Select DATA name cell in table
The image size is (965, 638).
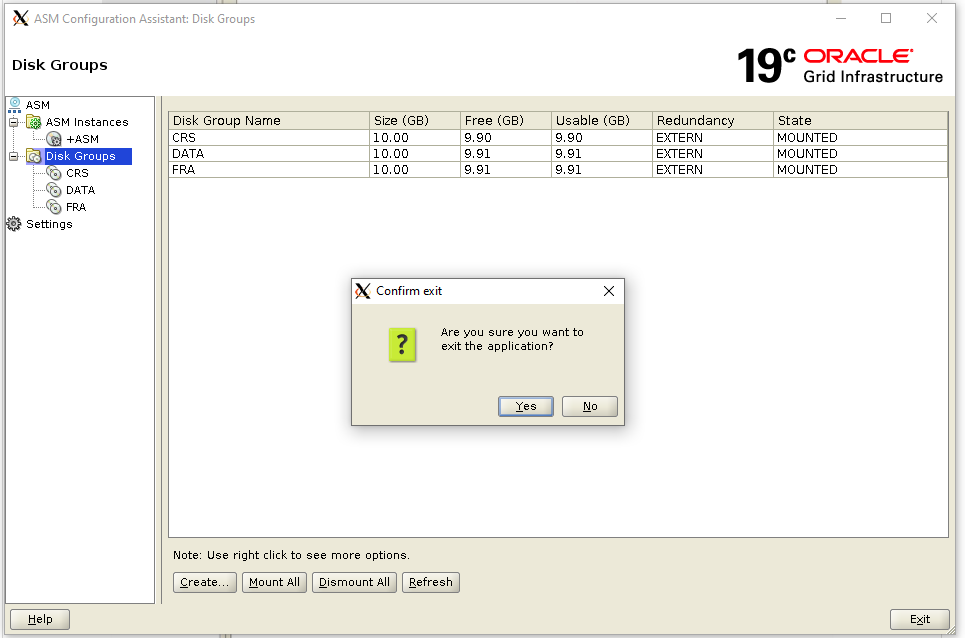[x=269, y=154]
